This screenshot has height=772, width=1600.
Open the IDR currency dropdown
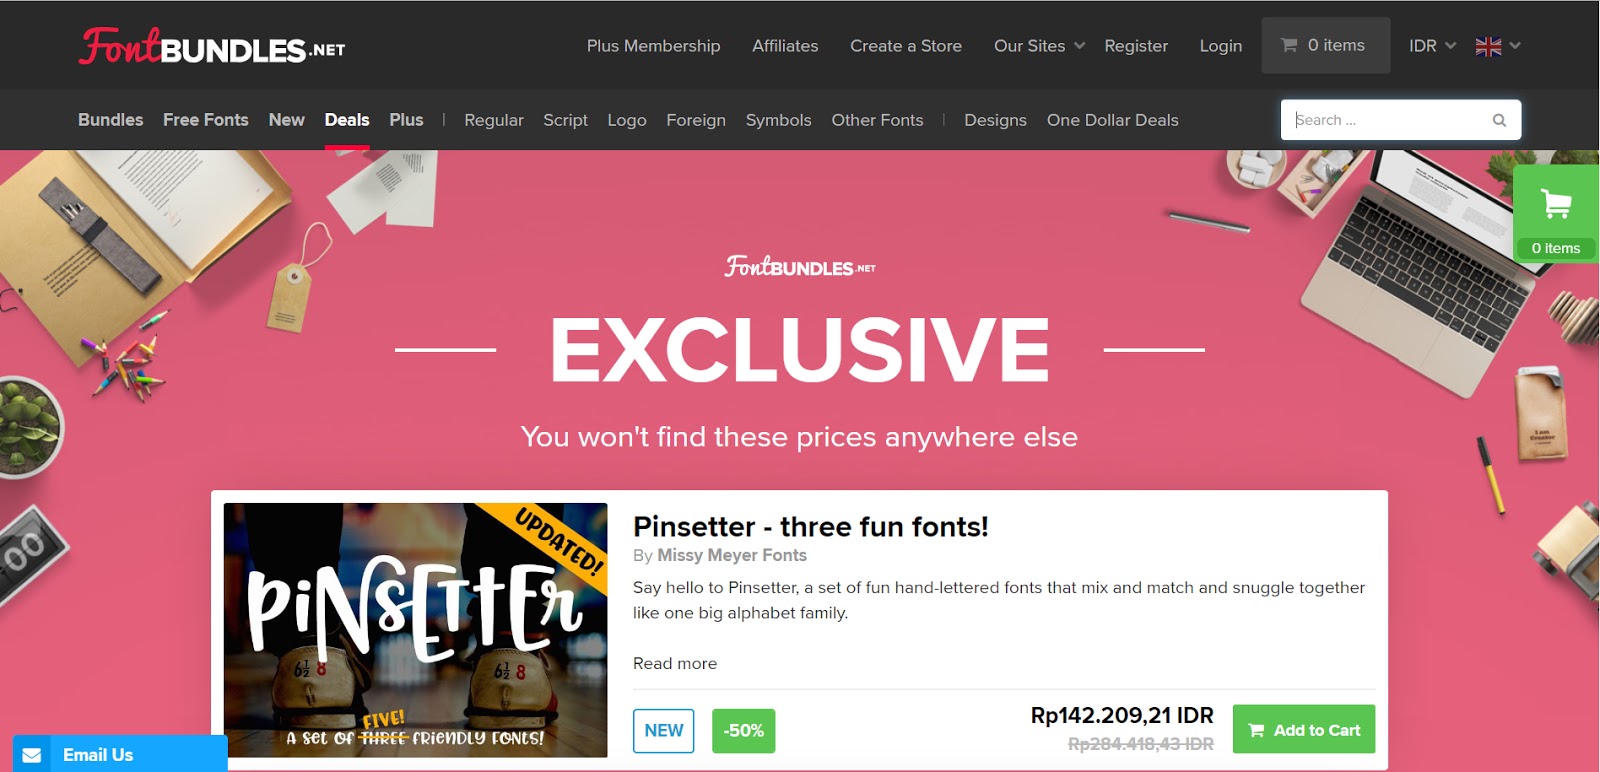(1432, 46)
